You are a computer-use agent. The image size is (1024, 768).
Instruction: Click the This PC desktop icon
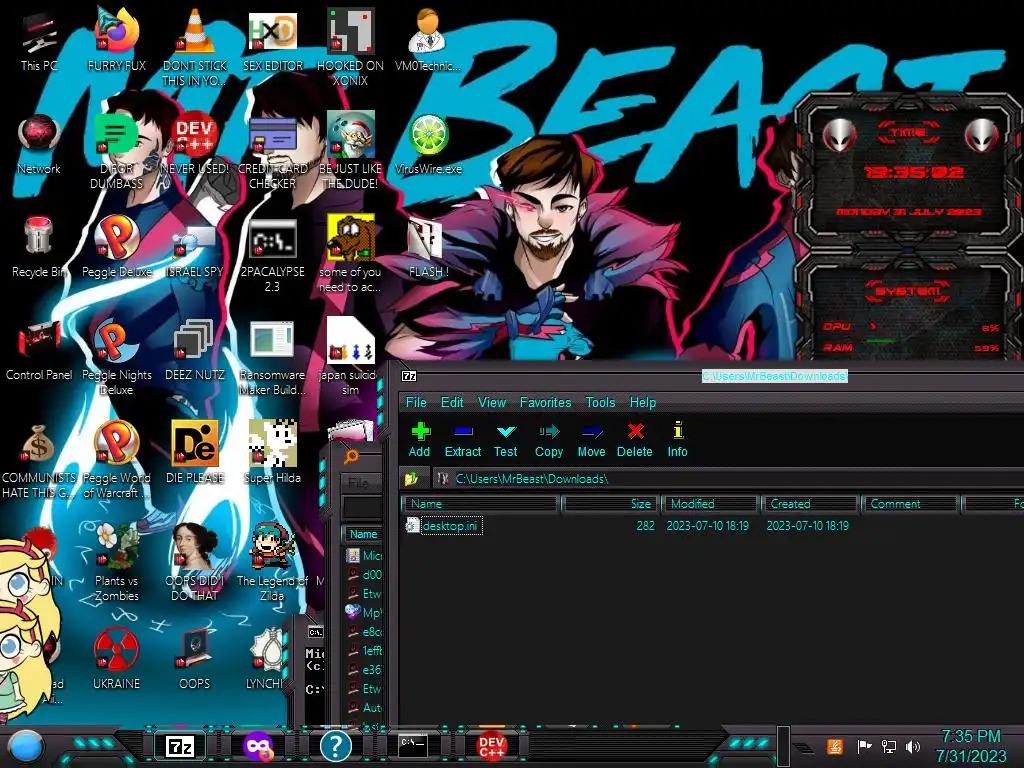pos(39,42)
